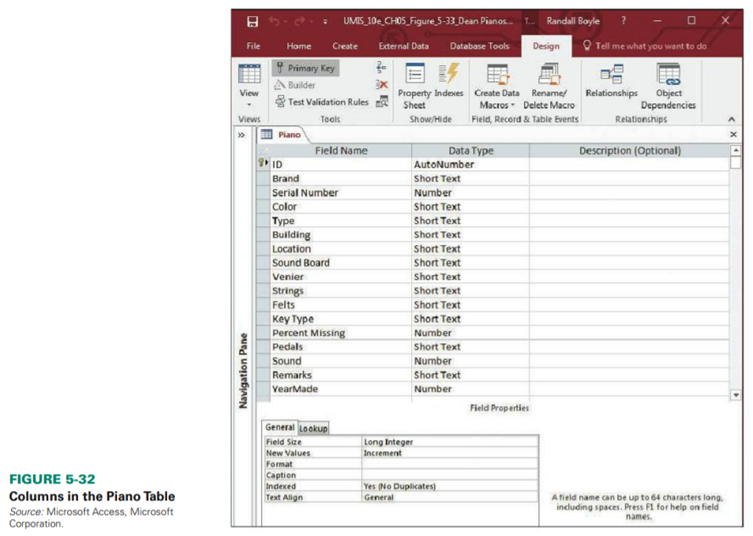The height and width of the screenshot is (536, 753).
Task: Click the Field Size property value
Action: click(x=449, y=441)
